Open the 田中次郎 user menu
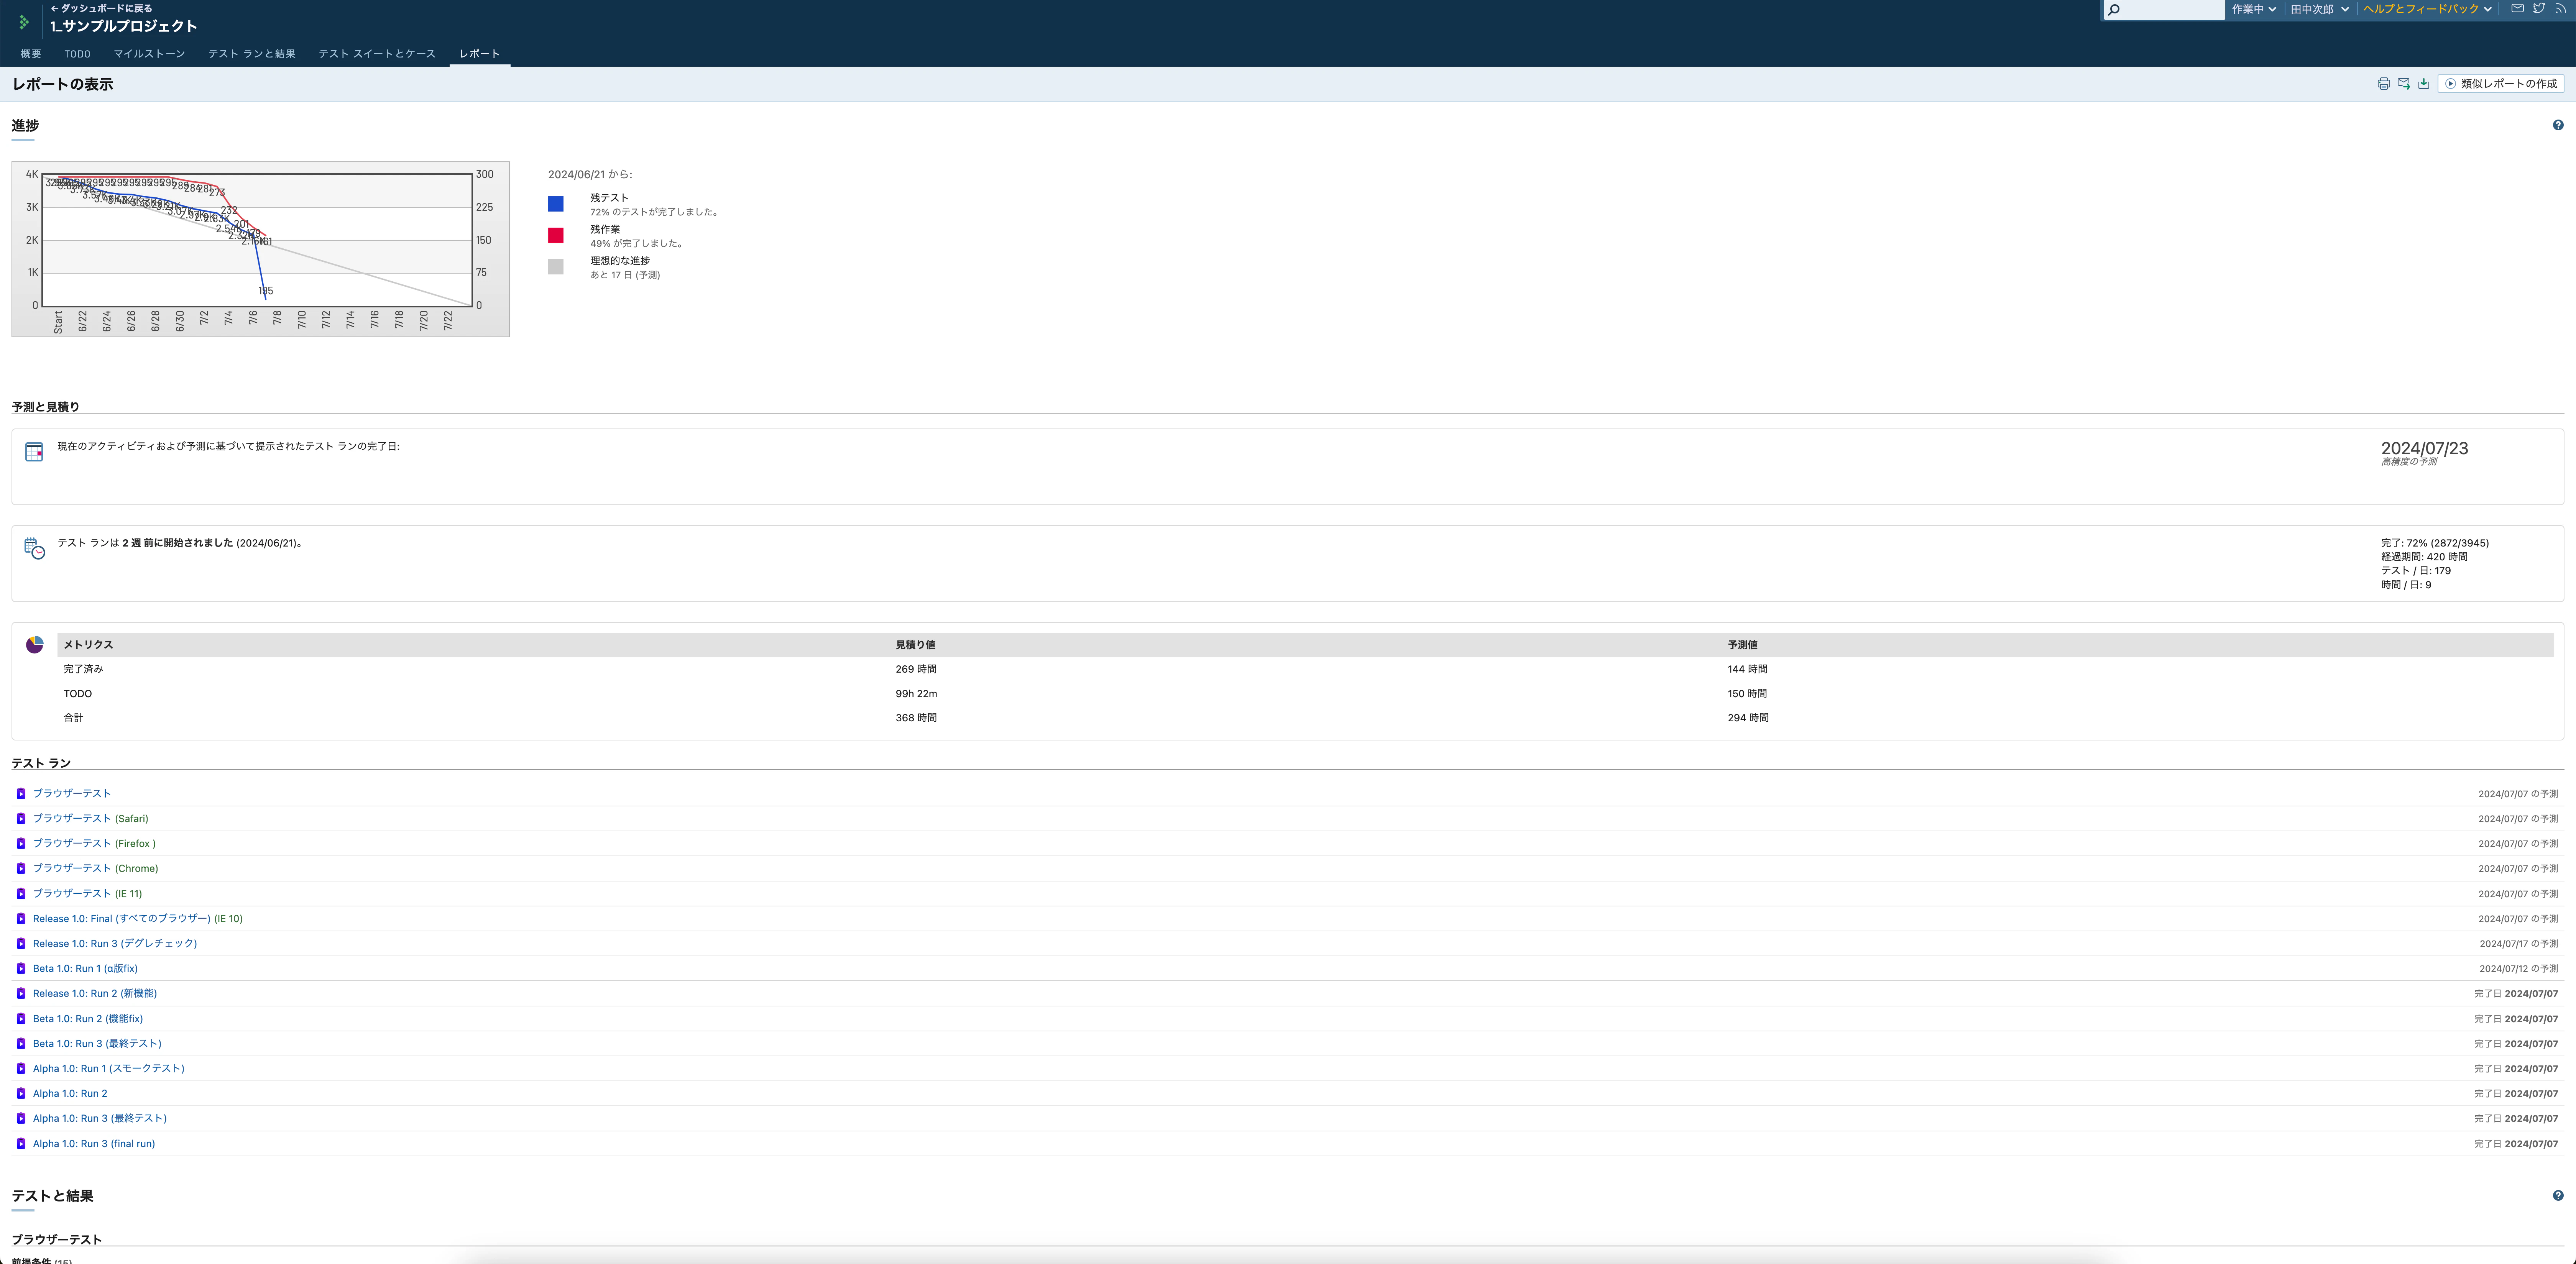 [2319, 9]
